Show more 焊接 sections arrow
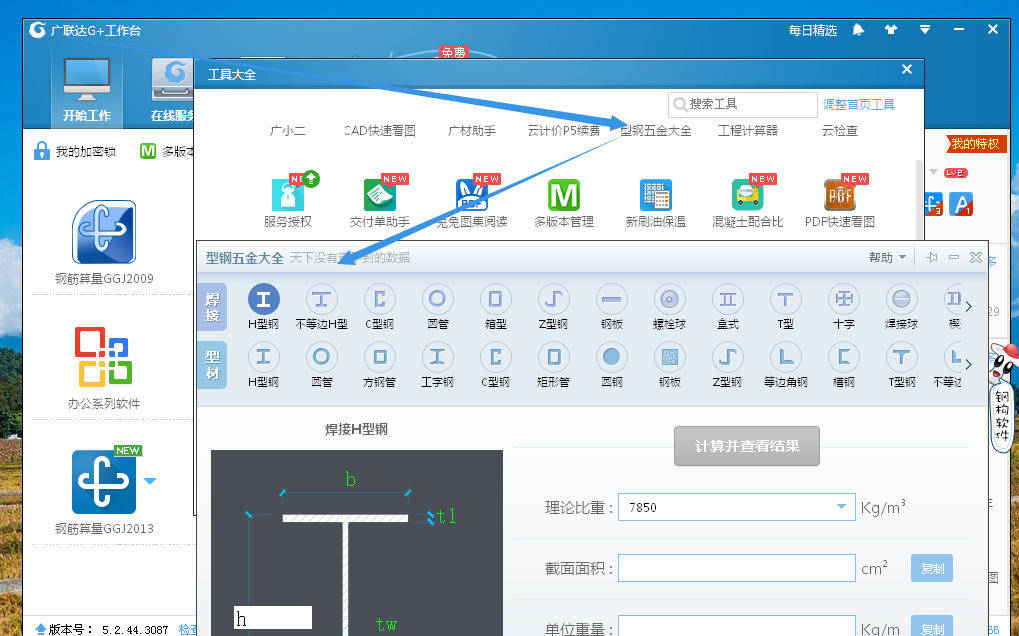 [x=968, y=306]
